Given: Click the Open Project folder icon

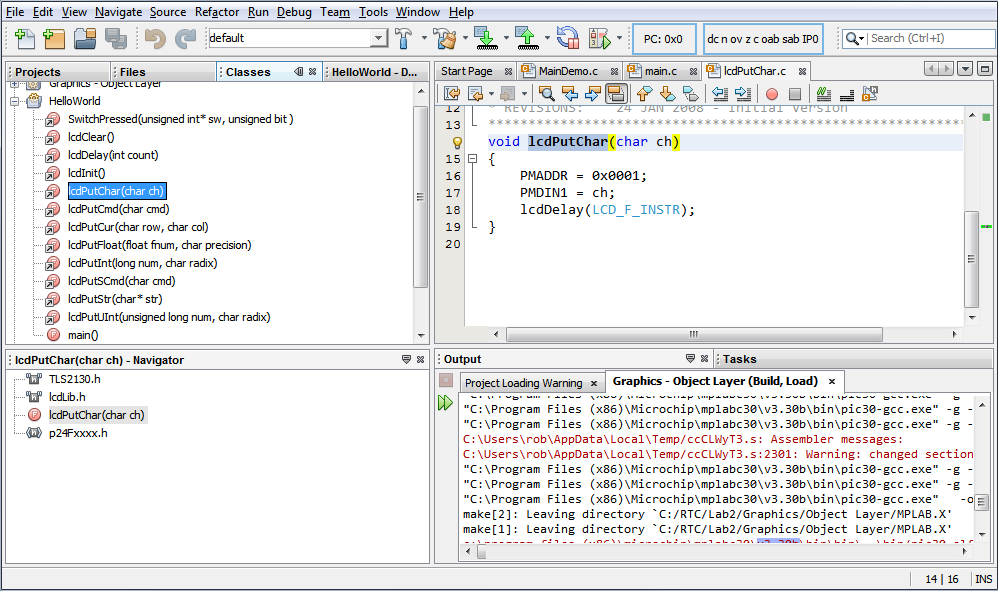Looking at the screenshot, I should [x=85, y=39].
